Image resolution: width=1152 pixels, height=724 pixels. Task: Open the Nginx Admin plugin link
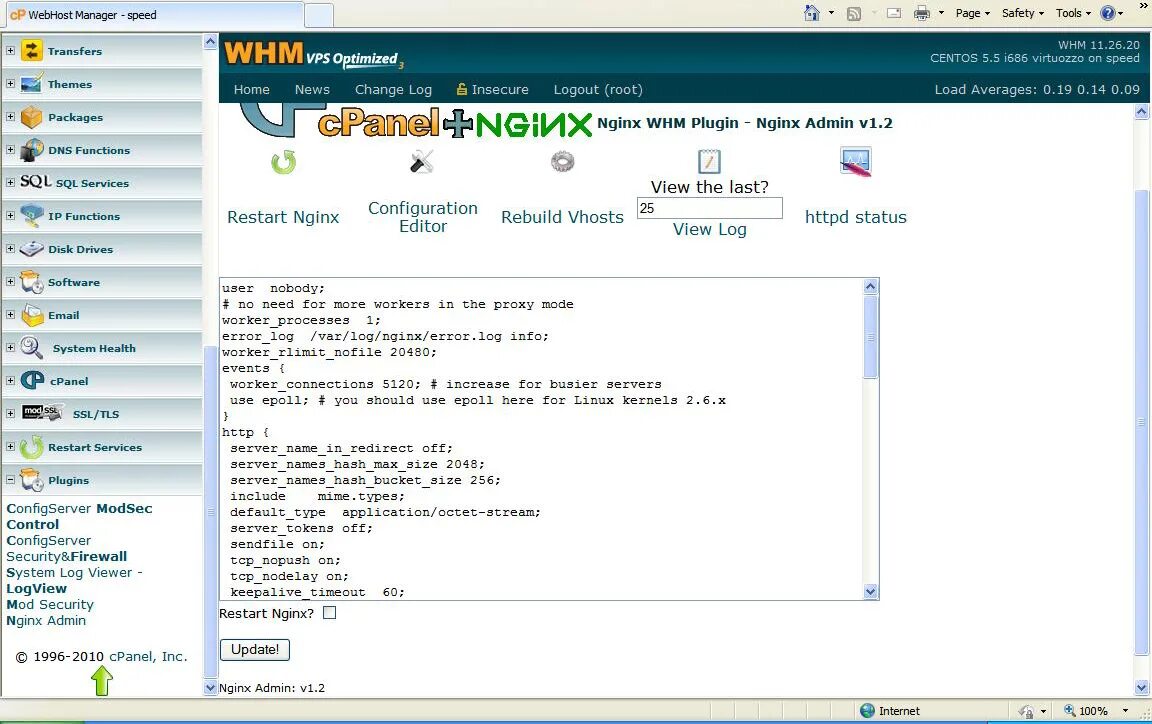(46, 620)
